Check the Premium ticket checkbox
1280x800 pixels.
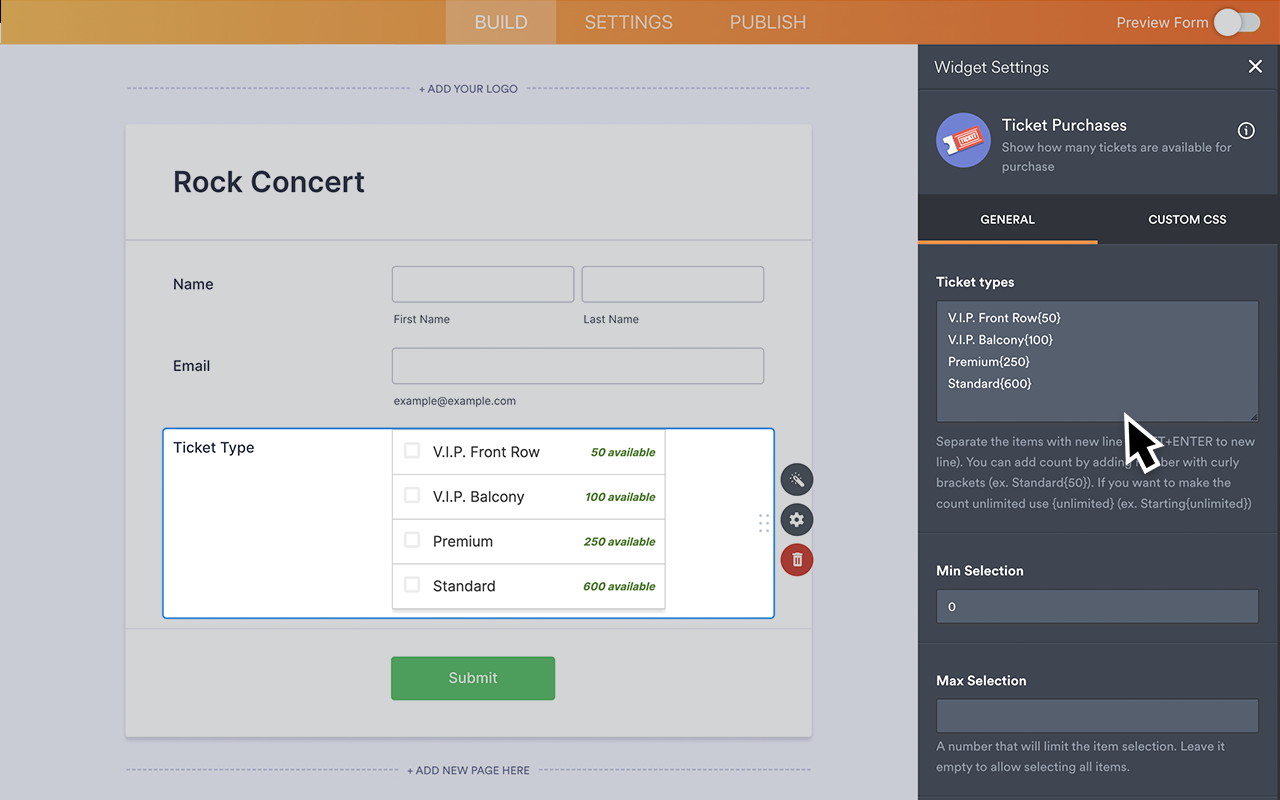pos(412,541)
